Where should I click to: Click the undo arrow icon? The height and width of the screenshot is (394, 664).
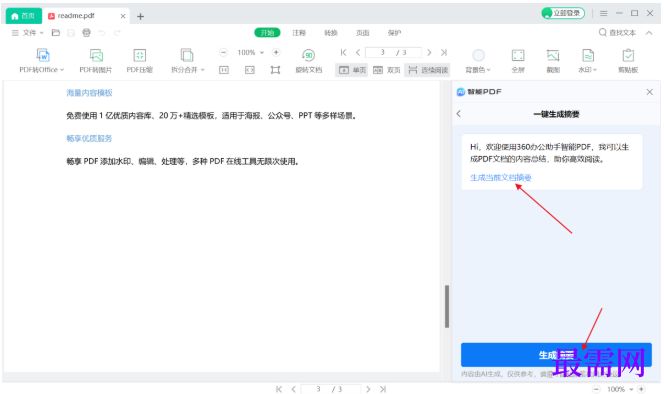coord(102,33)
